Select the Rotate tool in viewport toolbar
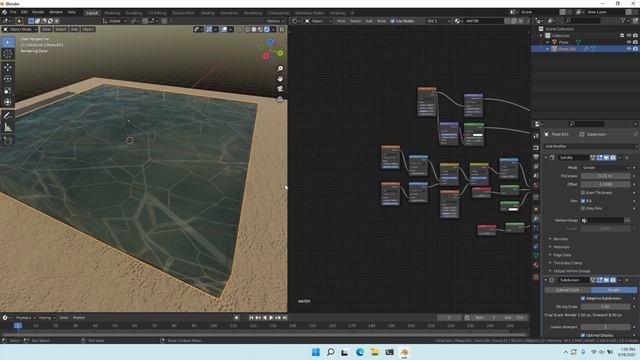 [8, 79]
